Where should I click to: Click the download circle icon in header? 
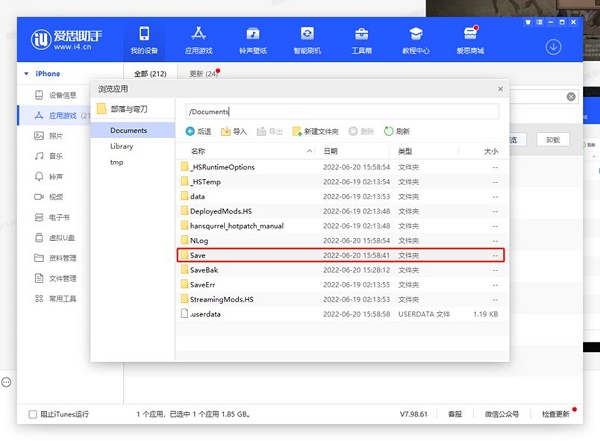point(553,47)
